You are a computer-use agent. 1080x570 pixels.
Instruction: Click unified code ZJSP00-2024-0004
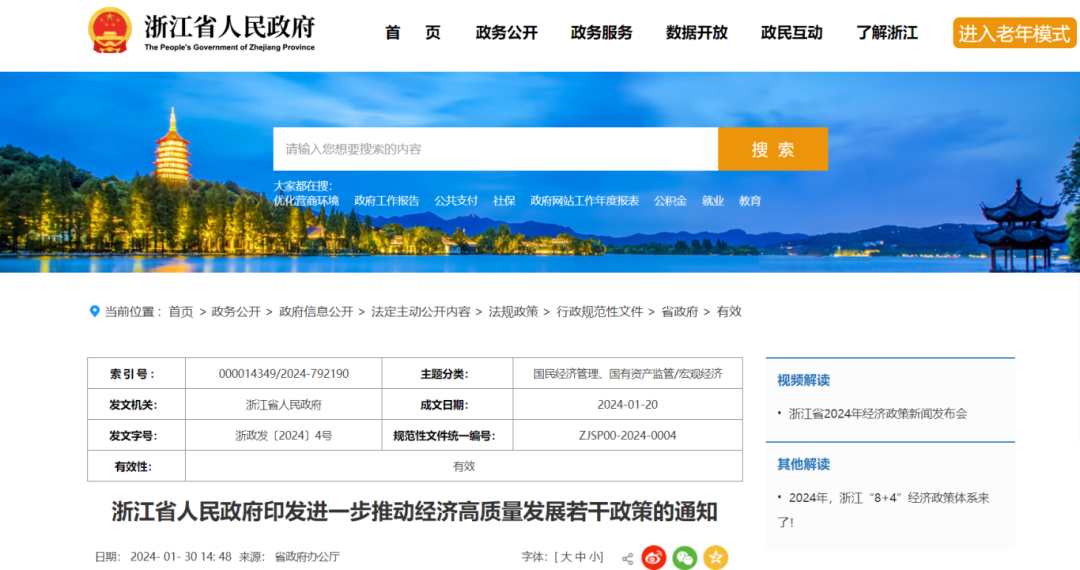click(x=627, y=435)
